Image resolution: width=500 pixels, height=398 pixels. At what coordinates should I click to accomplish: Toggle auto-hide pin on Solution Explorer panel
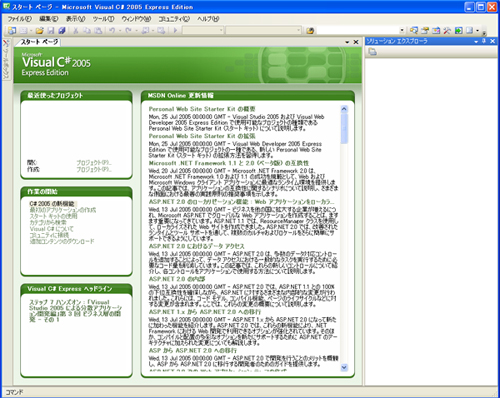click(x=484, y=41)
